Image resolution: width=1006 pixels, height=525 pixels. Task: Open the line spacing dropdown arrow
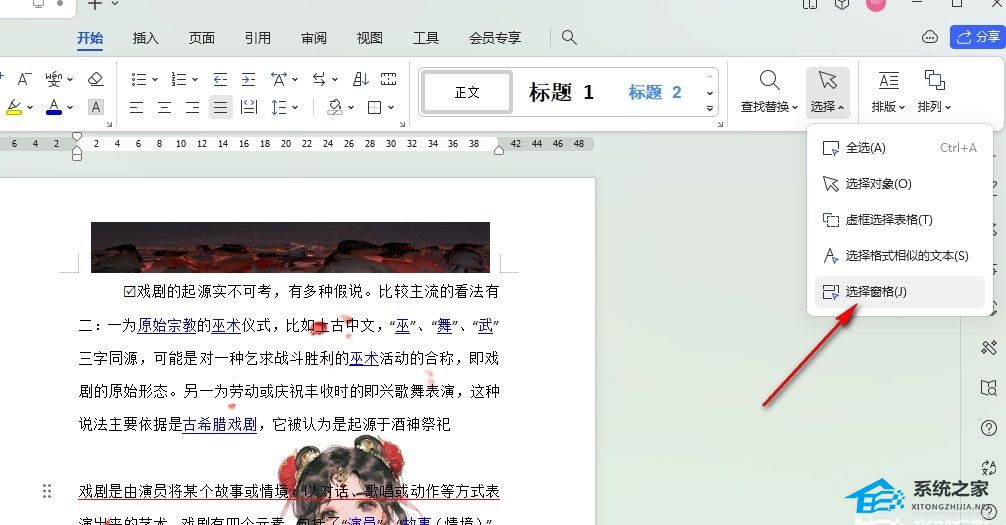tap(295, 108)
